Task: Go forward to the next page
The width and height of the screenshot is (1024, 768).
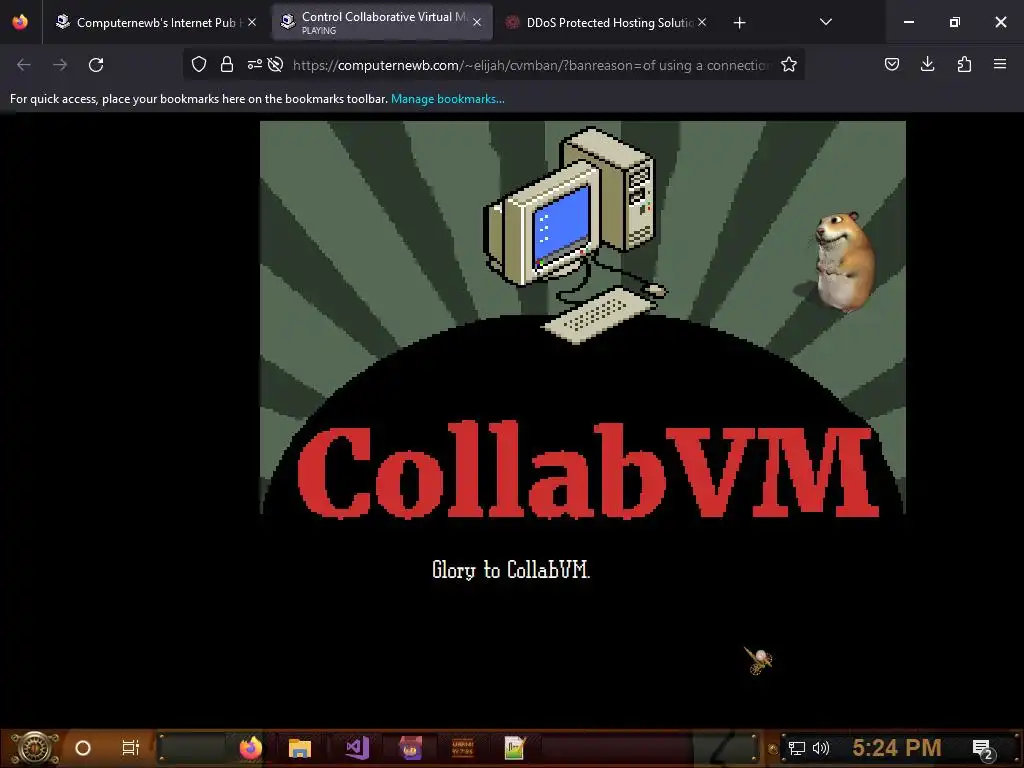Action: pos(60,65)
